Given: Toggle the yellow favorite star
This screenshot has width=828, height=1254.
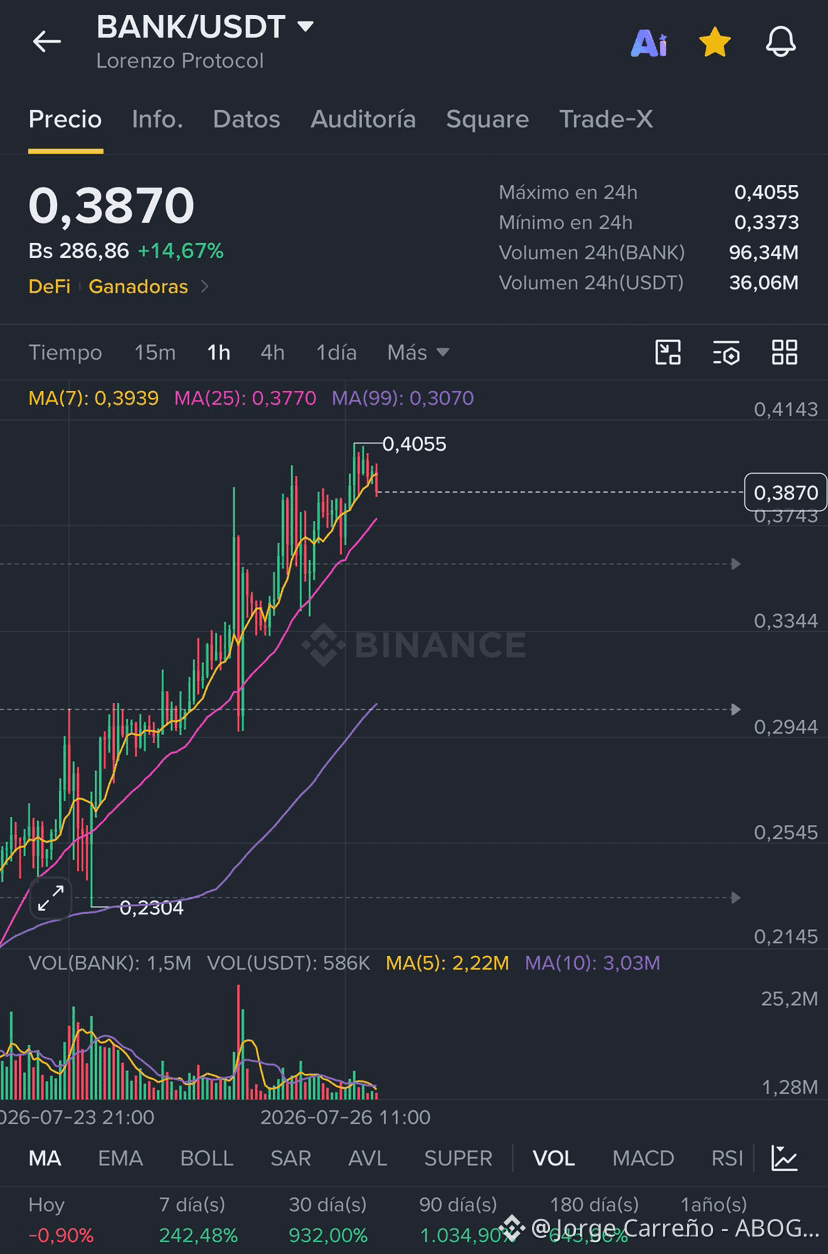Looking at the screenshot, I should [714, 42].
